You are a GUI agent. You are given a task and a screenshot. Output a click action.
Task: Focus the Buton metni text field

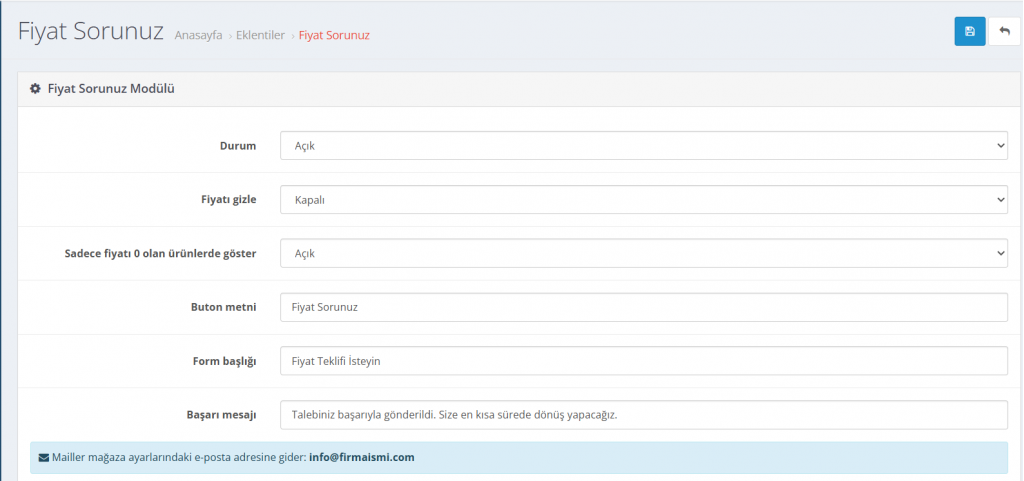(x=643, y=307)
